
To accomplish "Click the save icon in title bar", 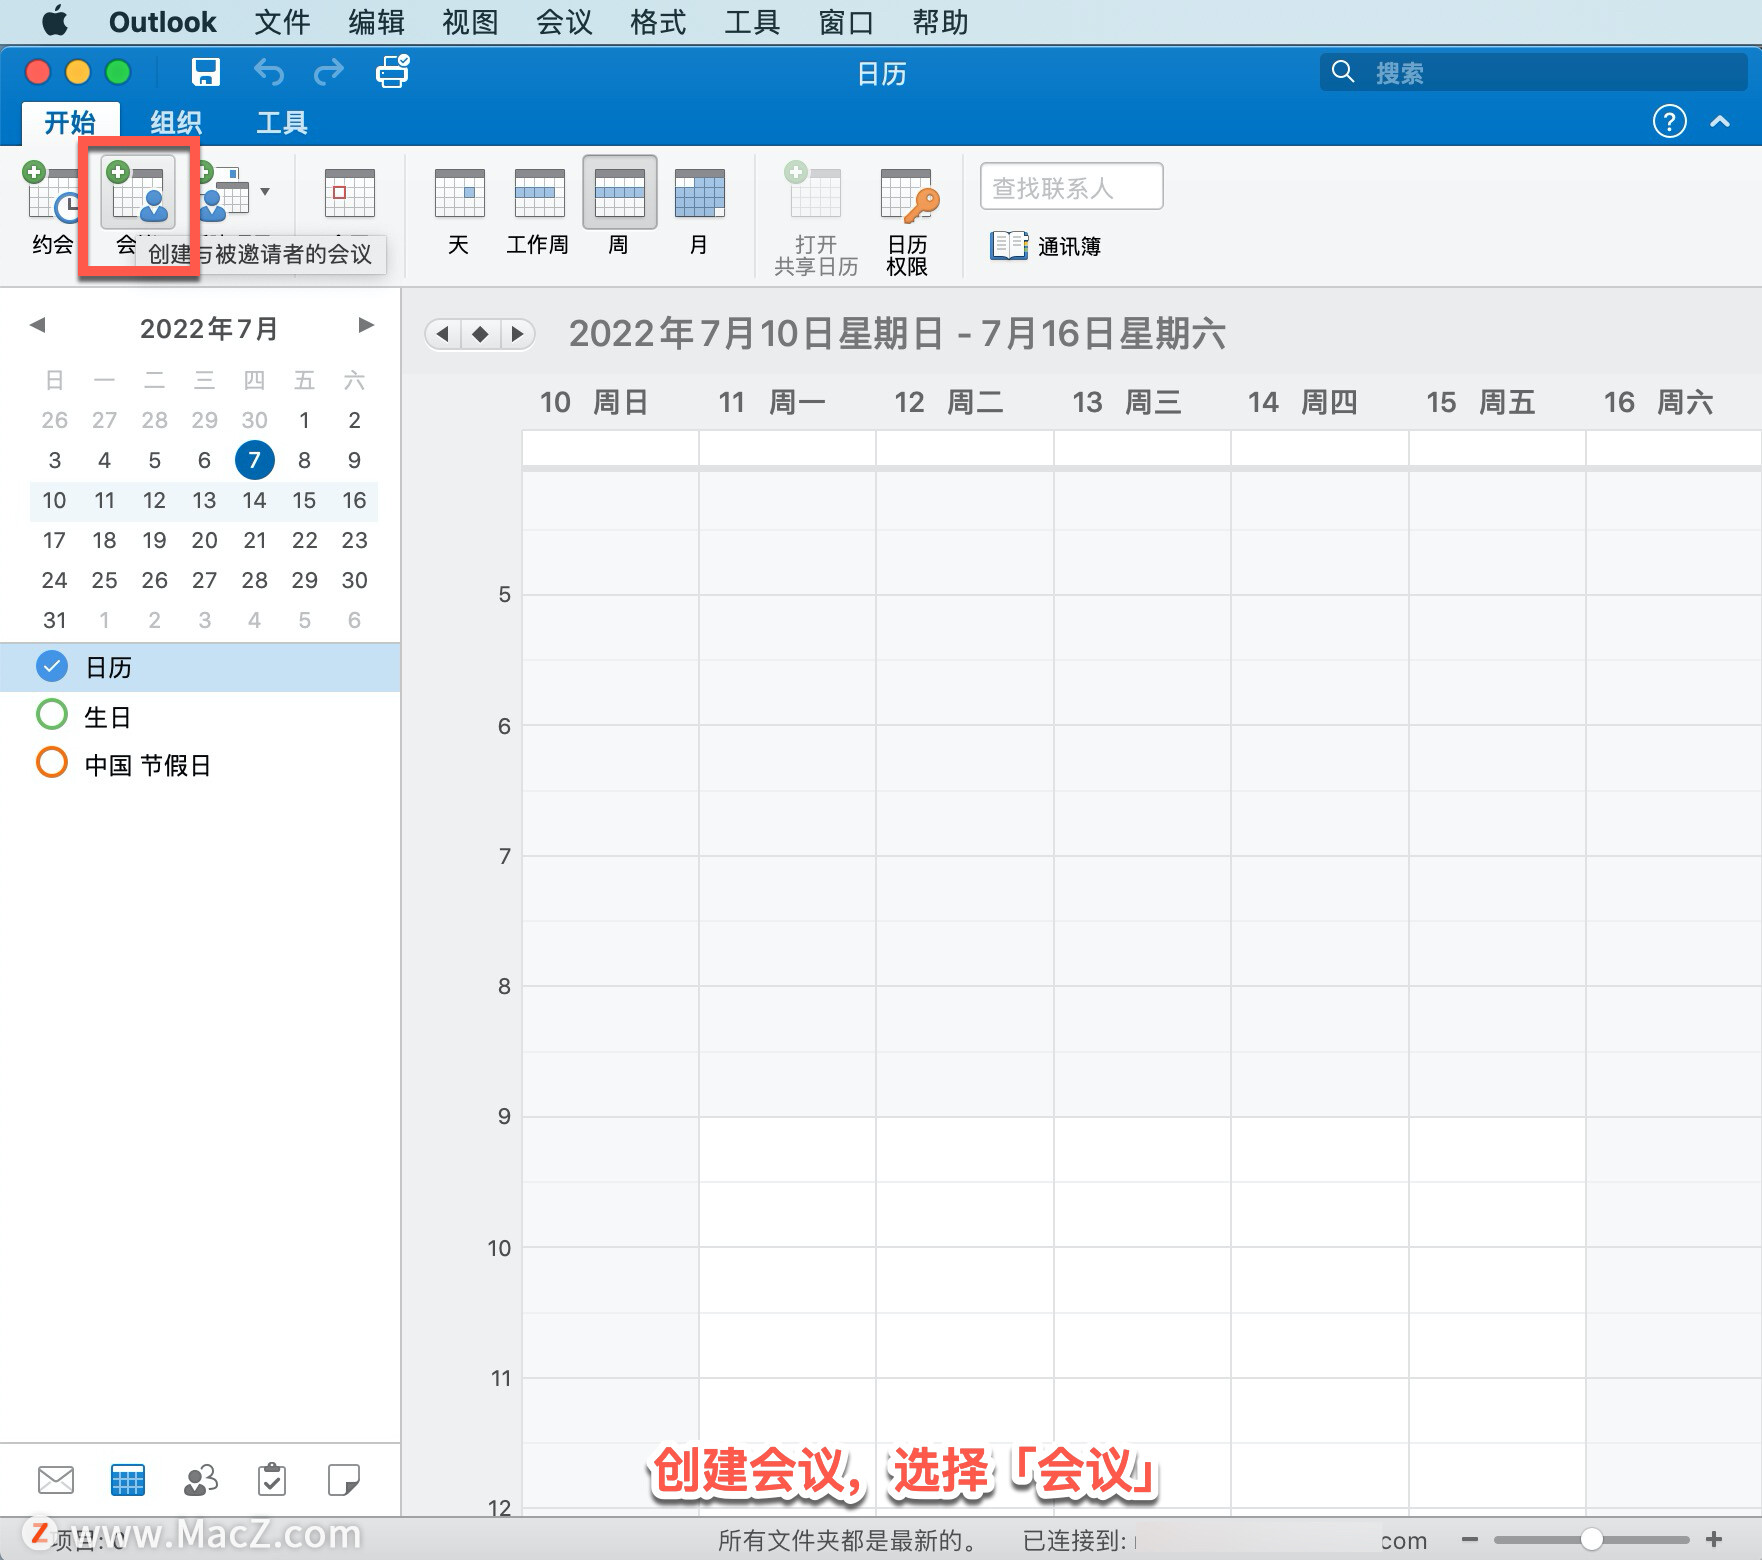I will [206, 72].
